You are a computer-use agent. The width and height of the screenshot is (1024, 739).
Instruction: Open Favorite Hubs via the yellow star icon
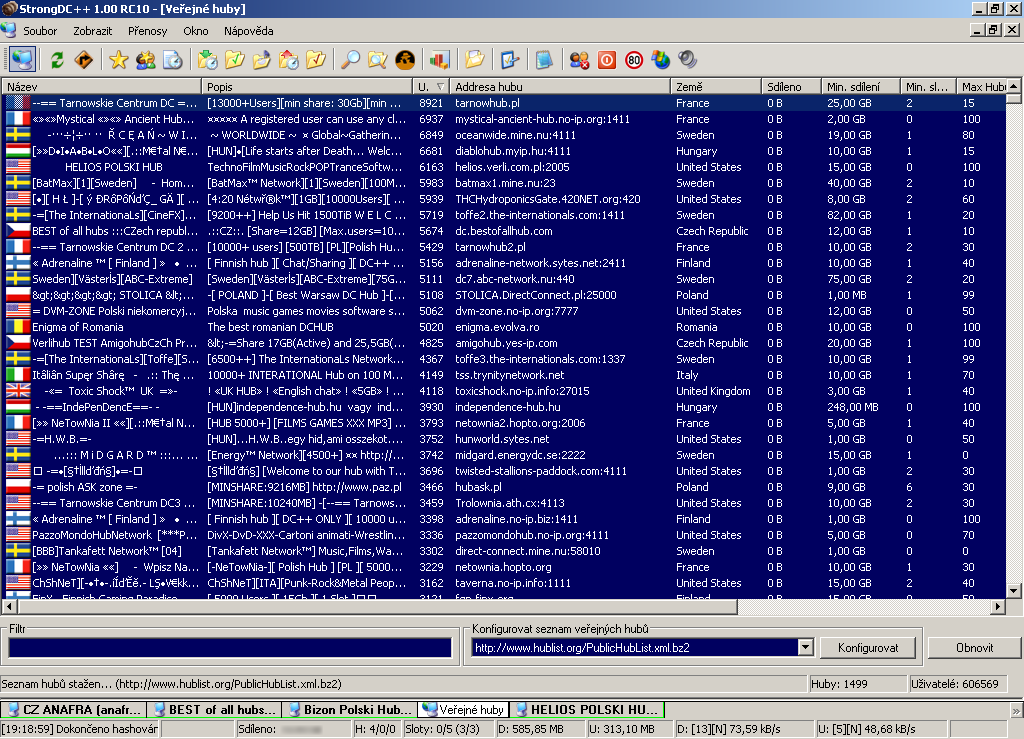tap(118, 60)
